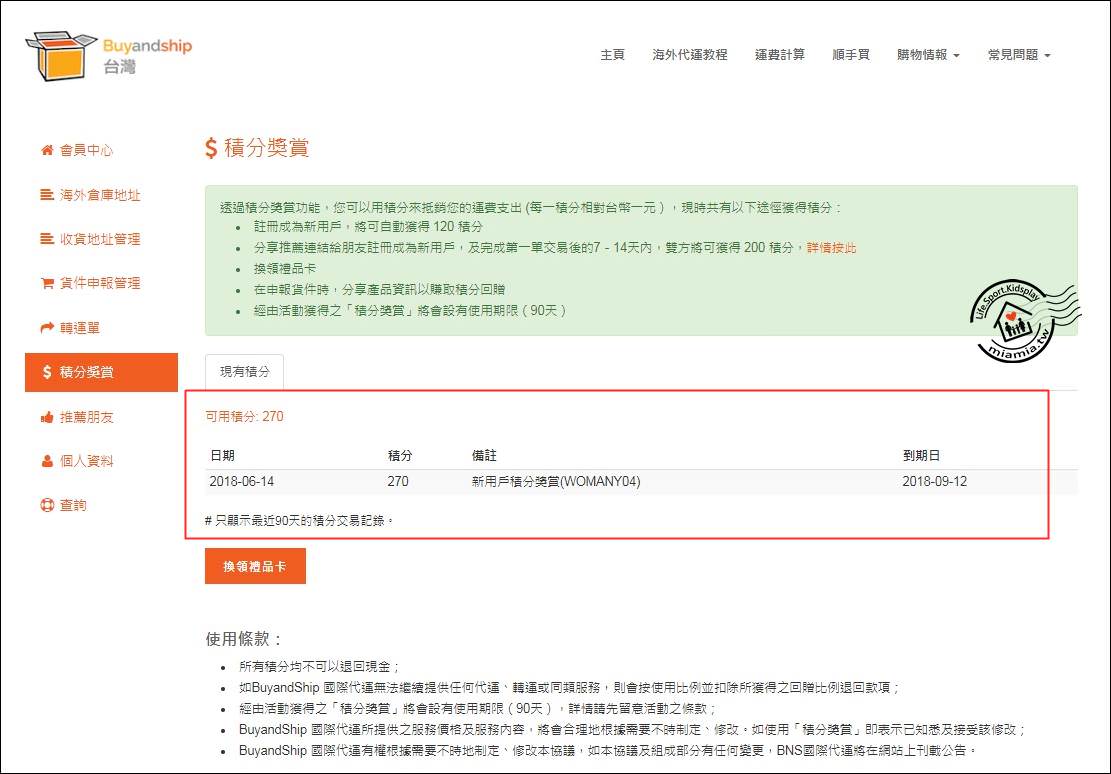1111x774 pixels.
Task: Click the Buyandship box logo
Action: pyautogui.click(x=60, y=56)
